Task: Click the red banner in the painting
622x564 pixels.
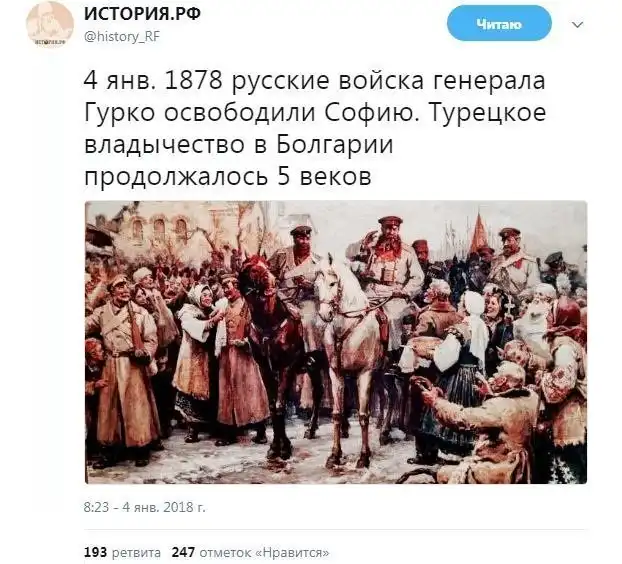Action: (480, 232)
